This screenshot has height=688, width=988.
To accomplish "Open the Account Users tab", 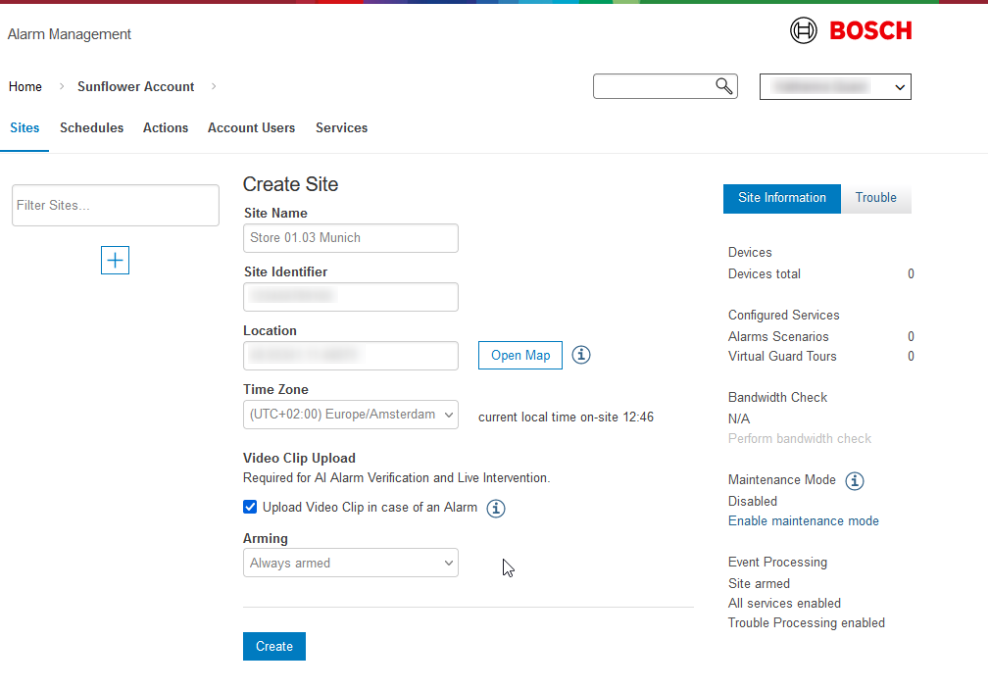I will tap(251, 128).
